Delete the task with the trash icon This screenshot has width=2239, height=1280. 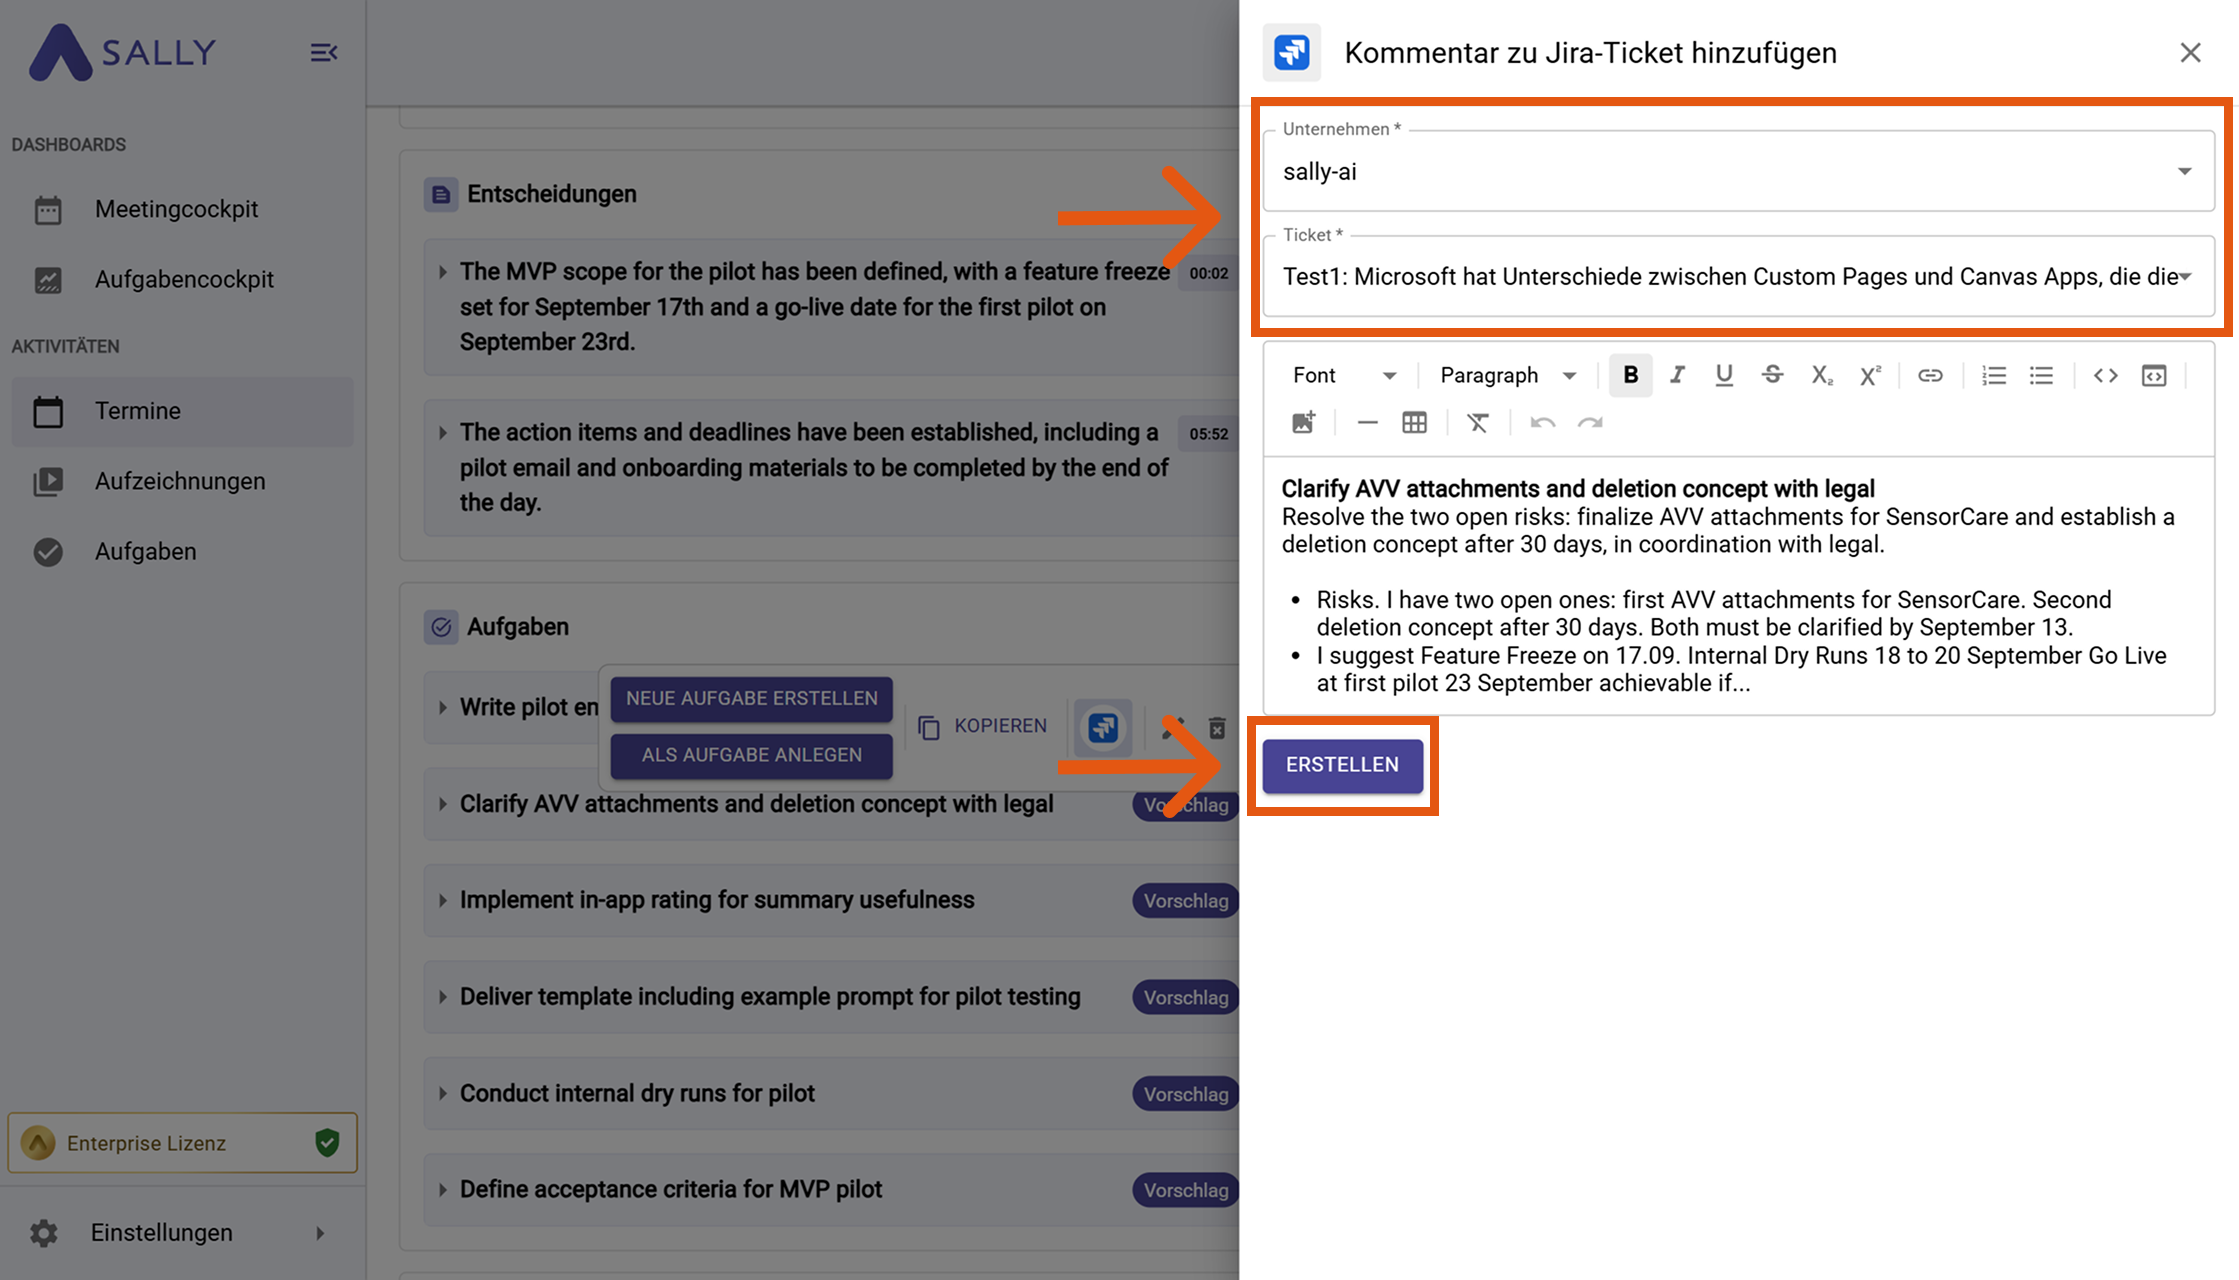click(x=1217, y=727)
